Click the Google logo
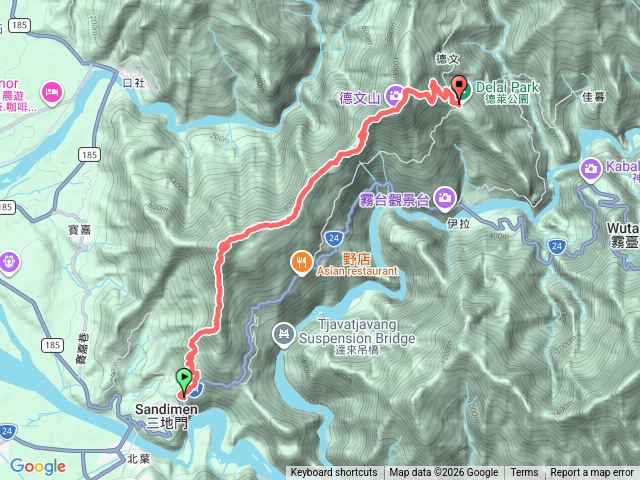The image size is (640, 480). (38, 466)
